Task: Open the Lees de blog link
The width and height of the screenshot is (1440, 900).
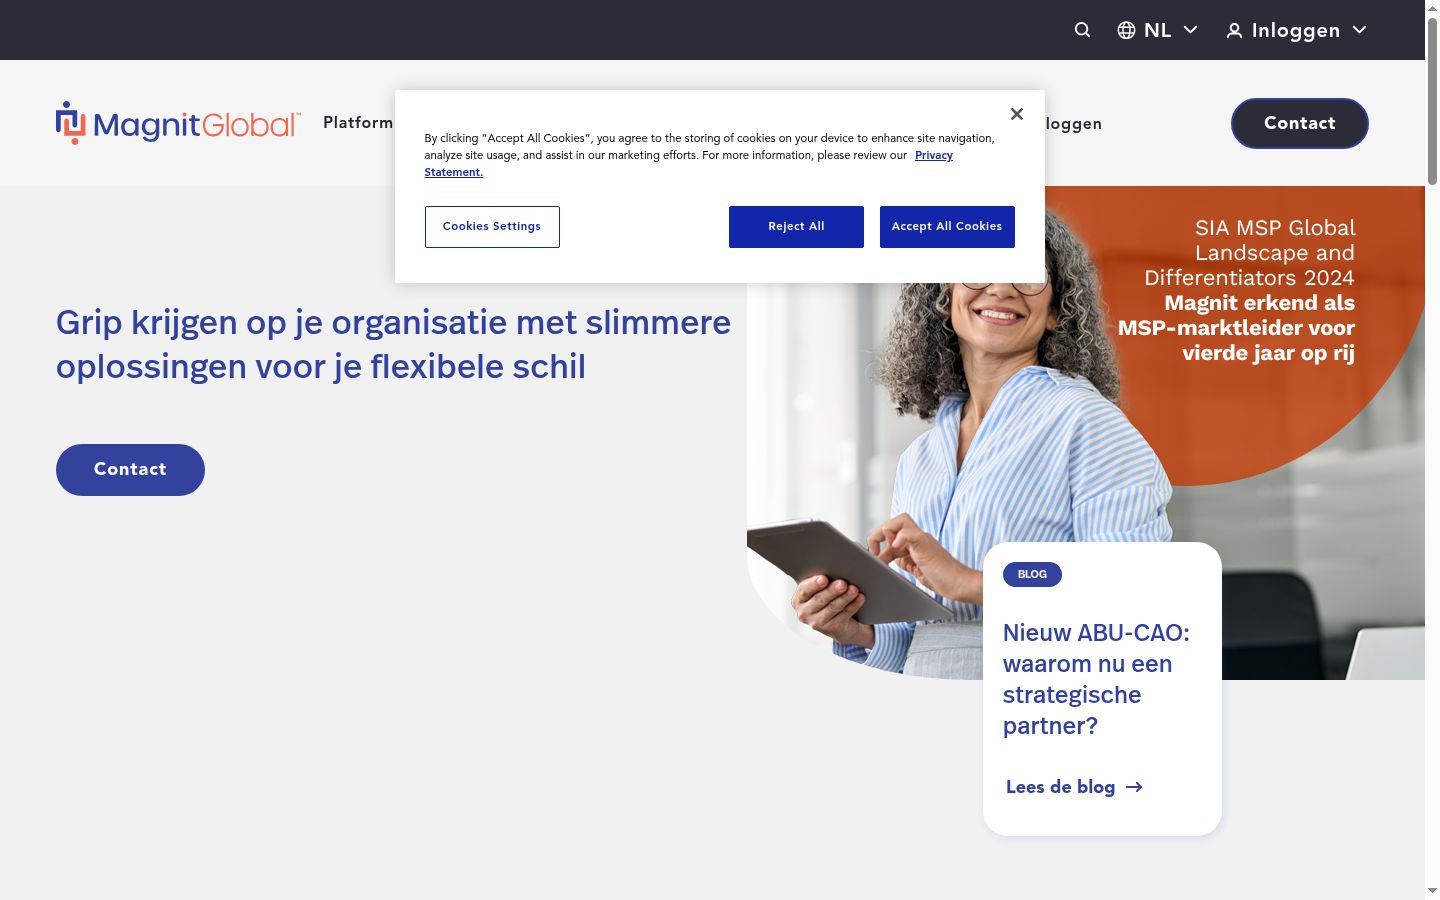Action: (1060, 787)
